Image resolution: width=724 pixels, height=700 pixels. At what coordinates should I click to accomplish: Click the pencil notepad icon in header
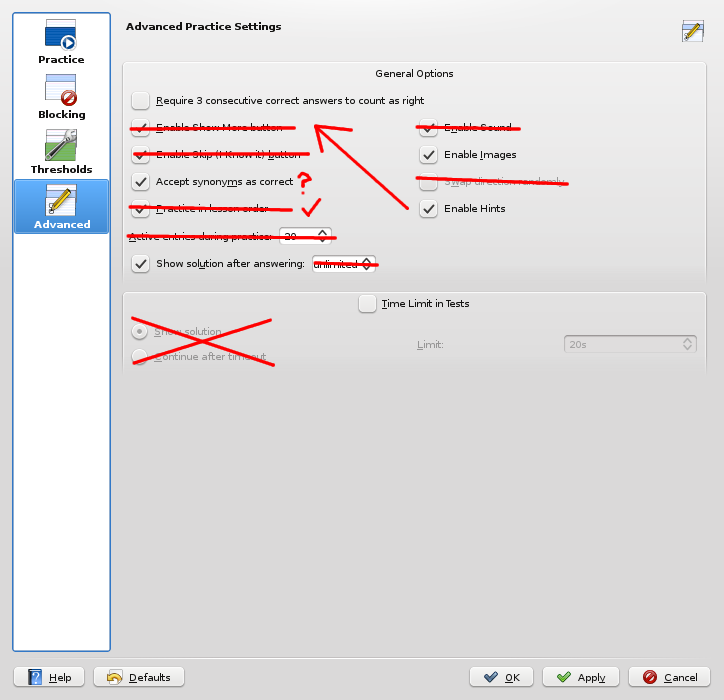pyautogui.click(x=692, y=31)
